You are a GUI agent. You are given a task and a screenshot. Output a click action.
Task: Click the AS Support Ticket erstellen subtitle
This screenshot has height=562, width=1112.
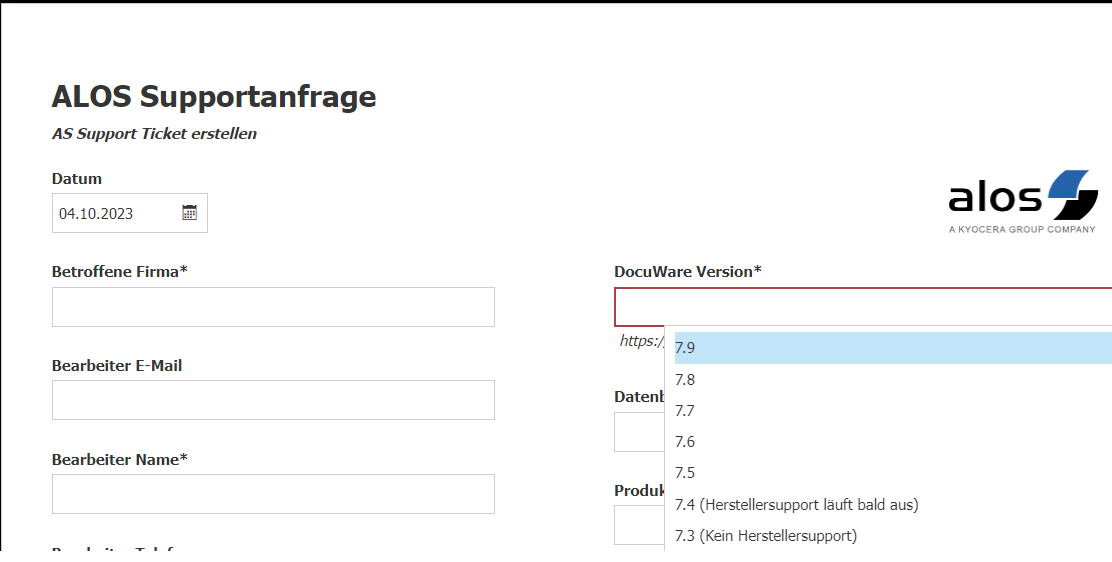(154, 134)
